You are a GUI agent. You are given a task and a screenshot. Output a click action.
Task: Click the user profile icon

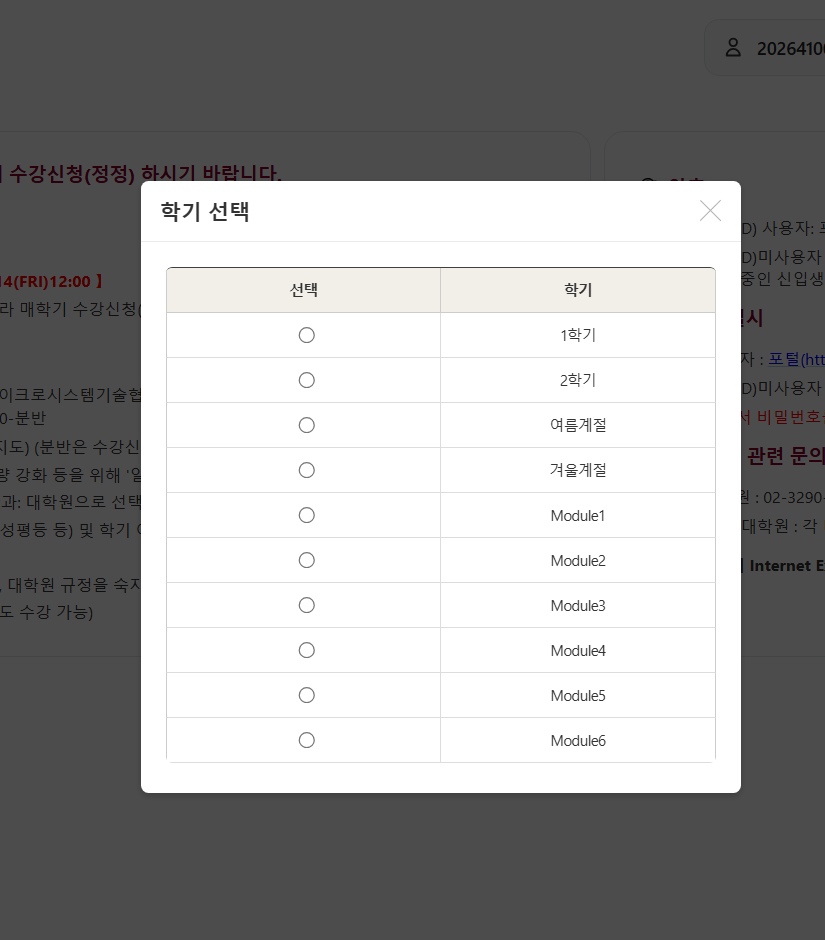coord(733,47)
